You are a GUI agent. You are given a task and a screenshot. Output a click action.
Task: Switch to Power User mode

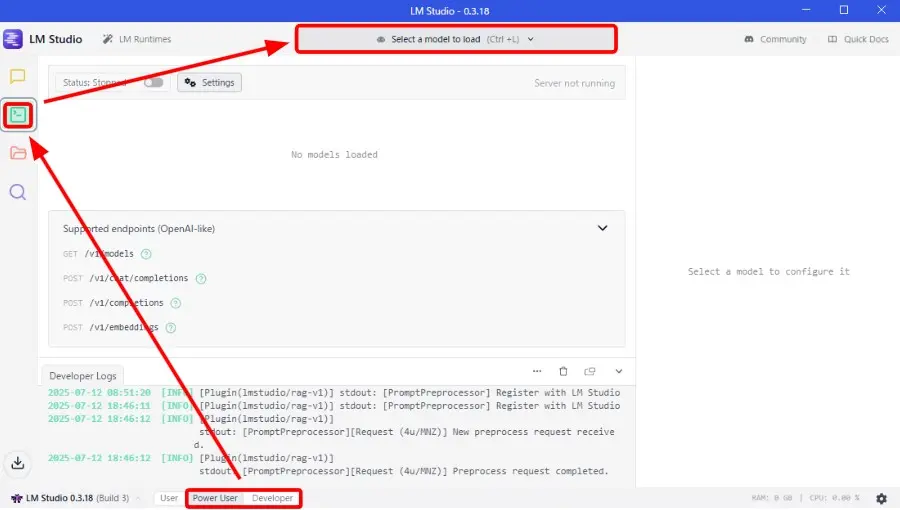215,498
